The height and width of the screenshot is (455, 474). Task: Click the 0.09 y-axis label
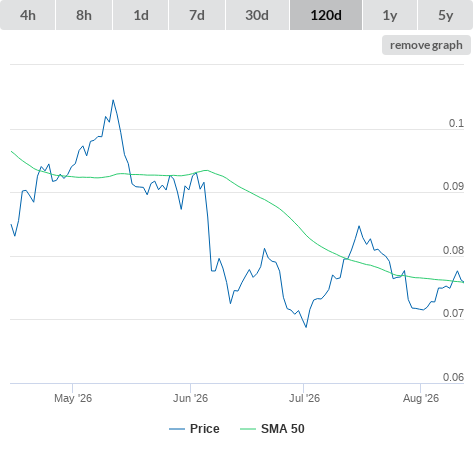point(453,186)
